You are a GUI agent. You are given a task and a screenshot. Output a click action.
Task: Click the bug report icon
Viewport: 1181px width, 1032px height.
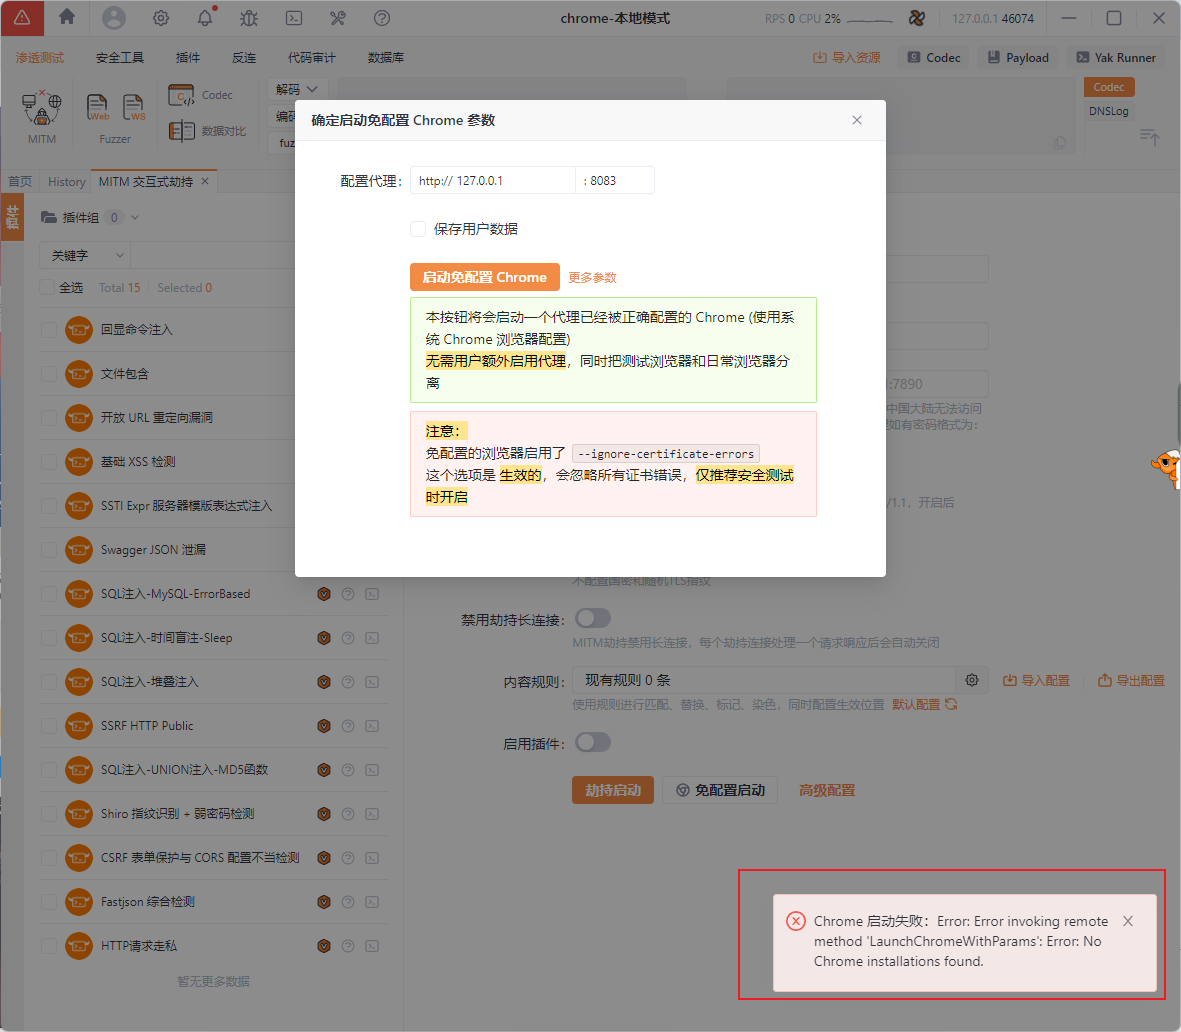pyautogui.click(x=249, y=18)
